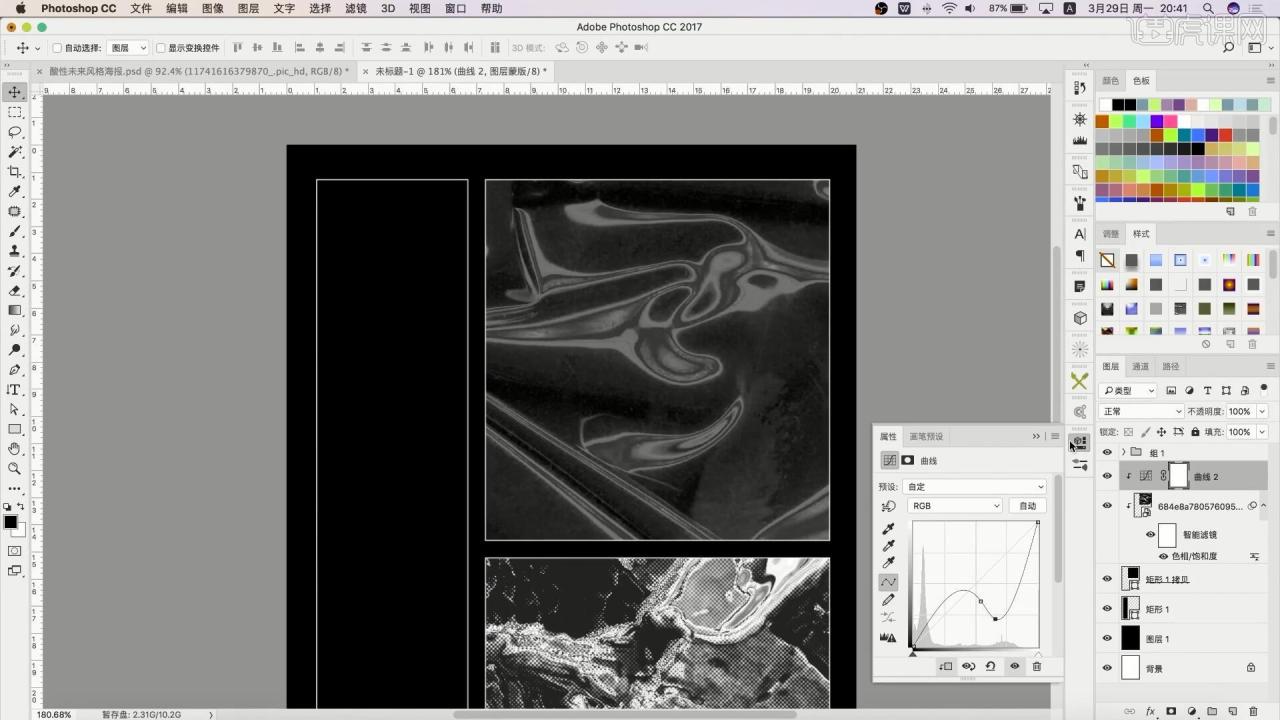Hide the 组 1 group layer
Viewport: 1280px width, 720px height.
1107,453
